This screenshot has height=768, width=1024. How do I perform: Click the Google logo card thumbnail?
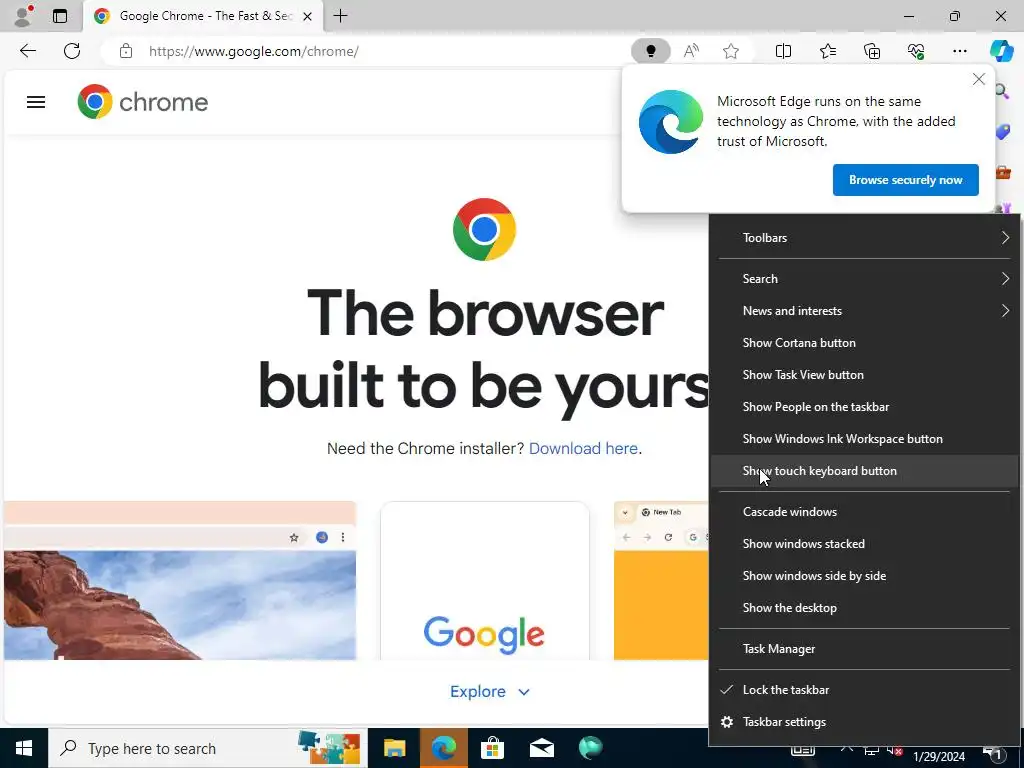click(x=485, y=581)
